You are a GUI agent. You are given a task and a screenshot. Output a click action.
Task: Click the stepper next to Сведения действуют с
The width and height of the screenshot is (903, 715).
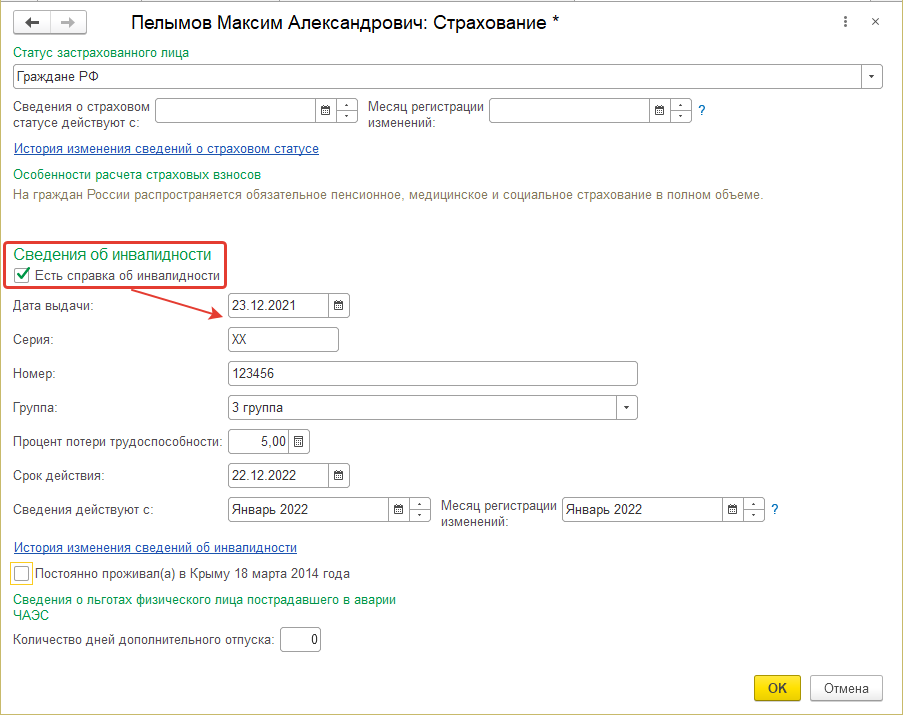click(421, 509)
